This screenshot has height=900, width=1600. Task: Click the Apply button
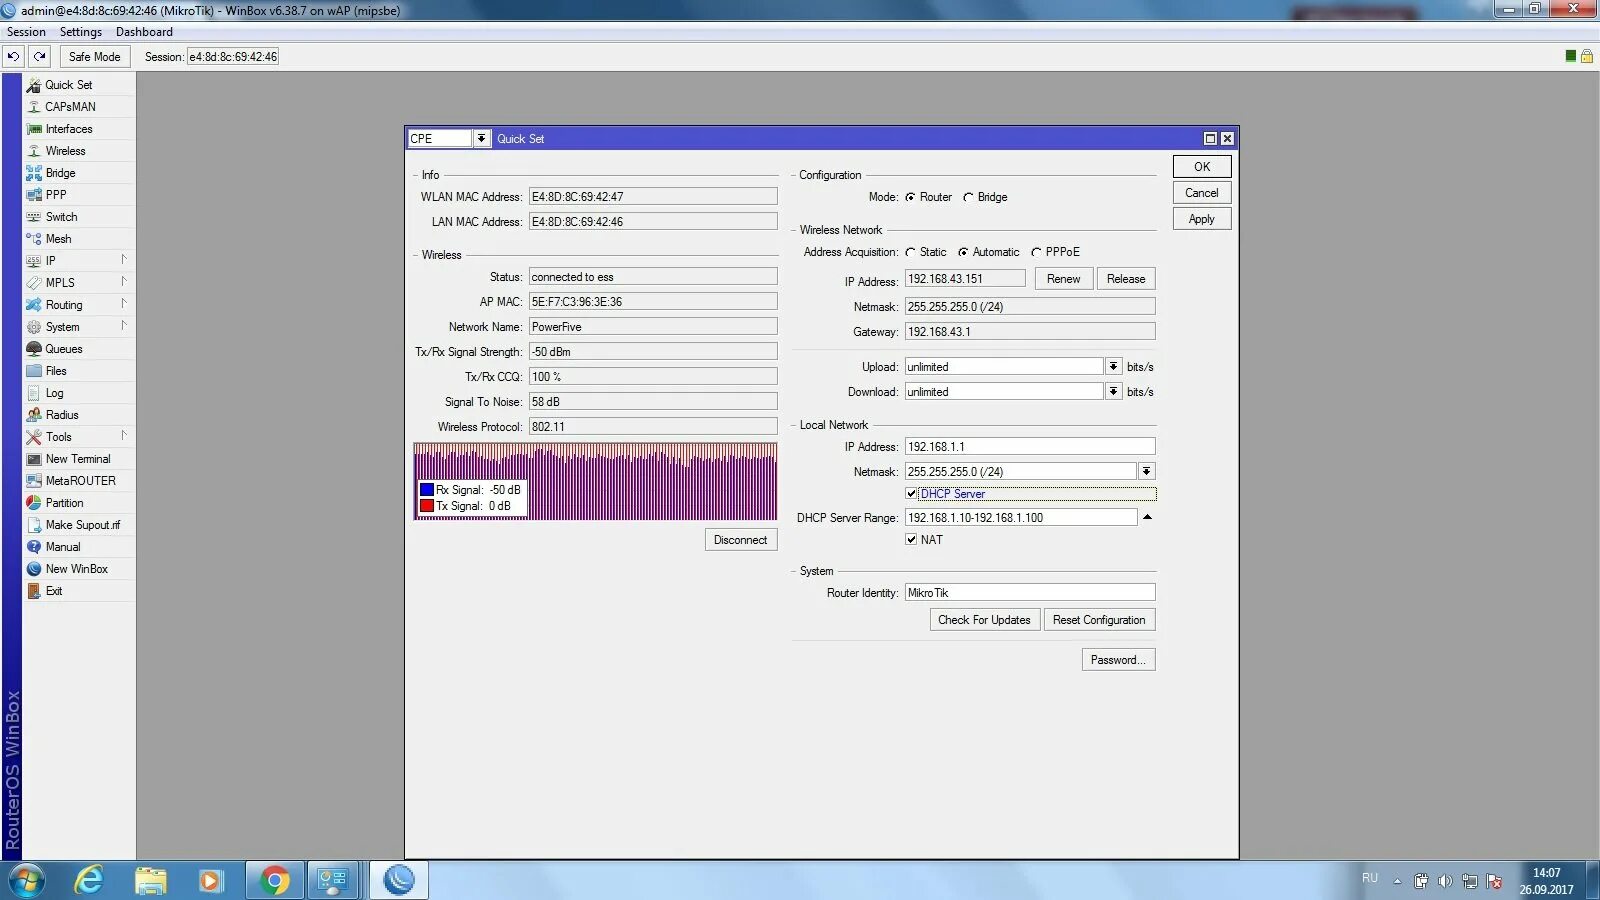coord(1202,219)
